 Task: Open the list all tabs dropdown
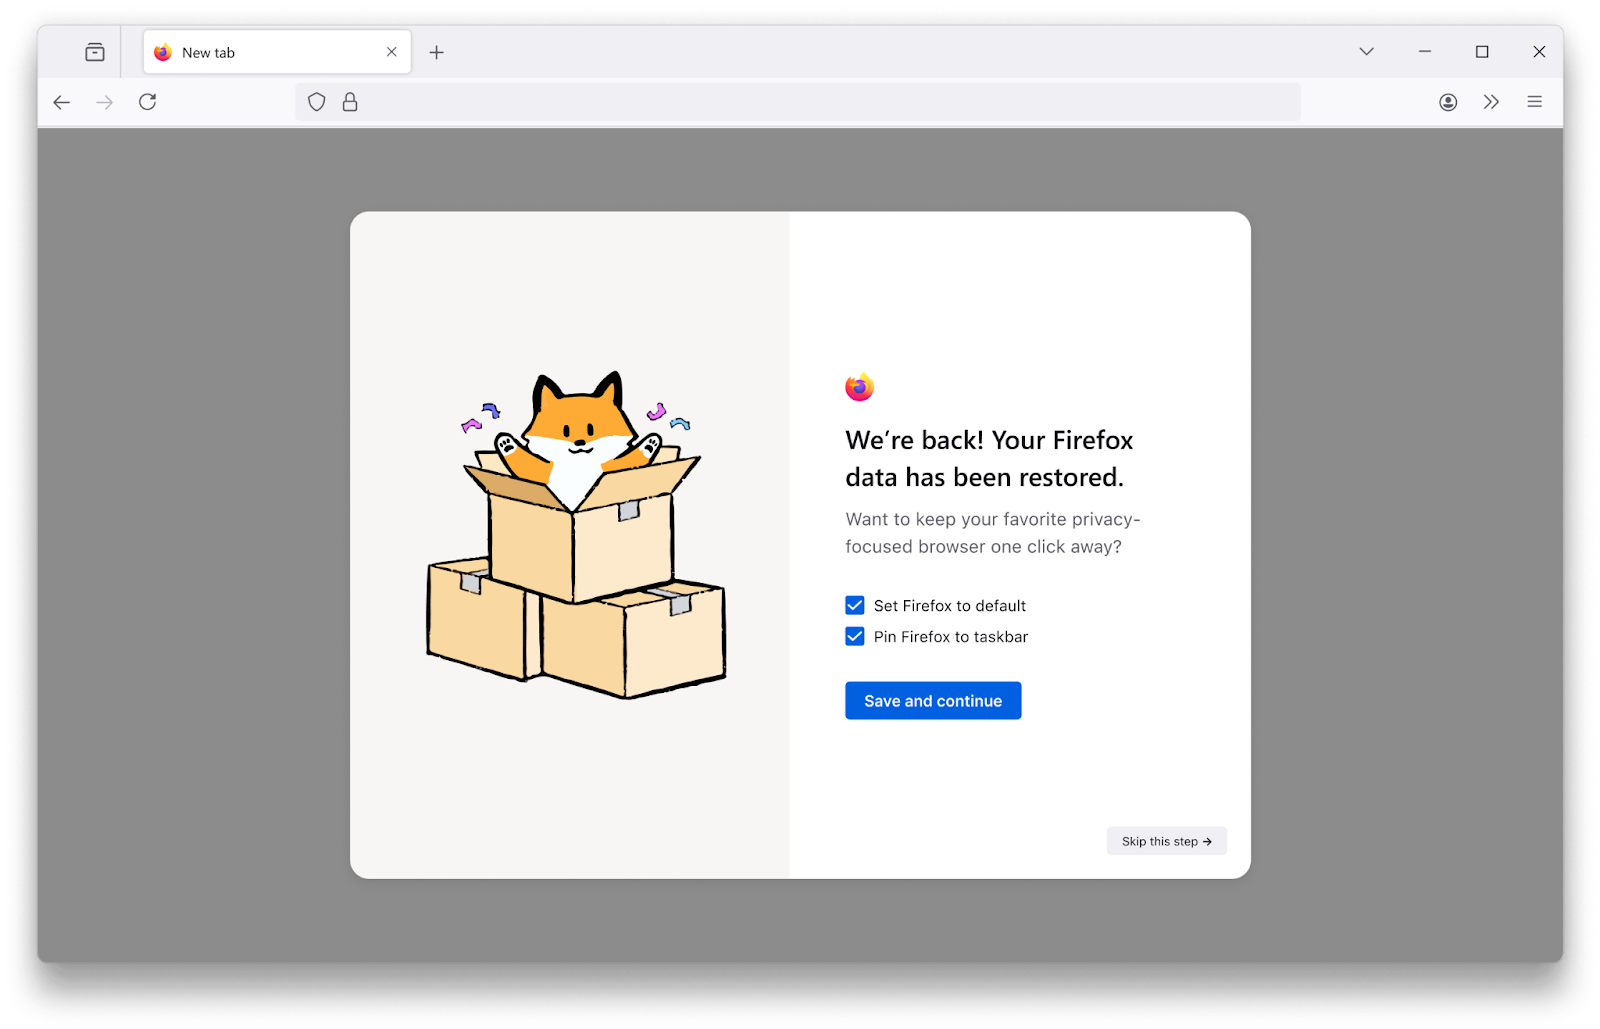click(x=1366, y=51)
